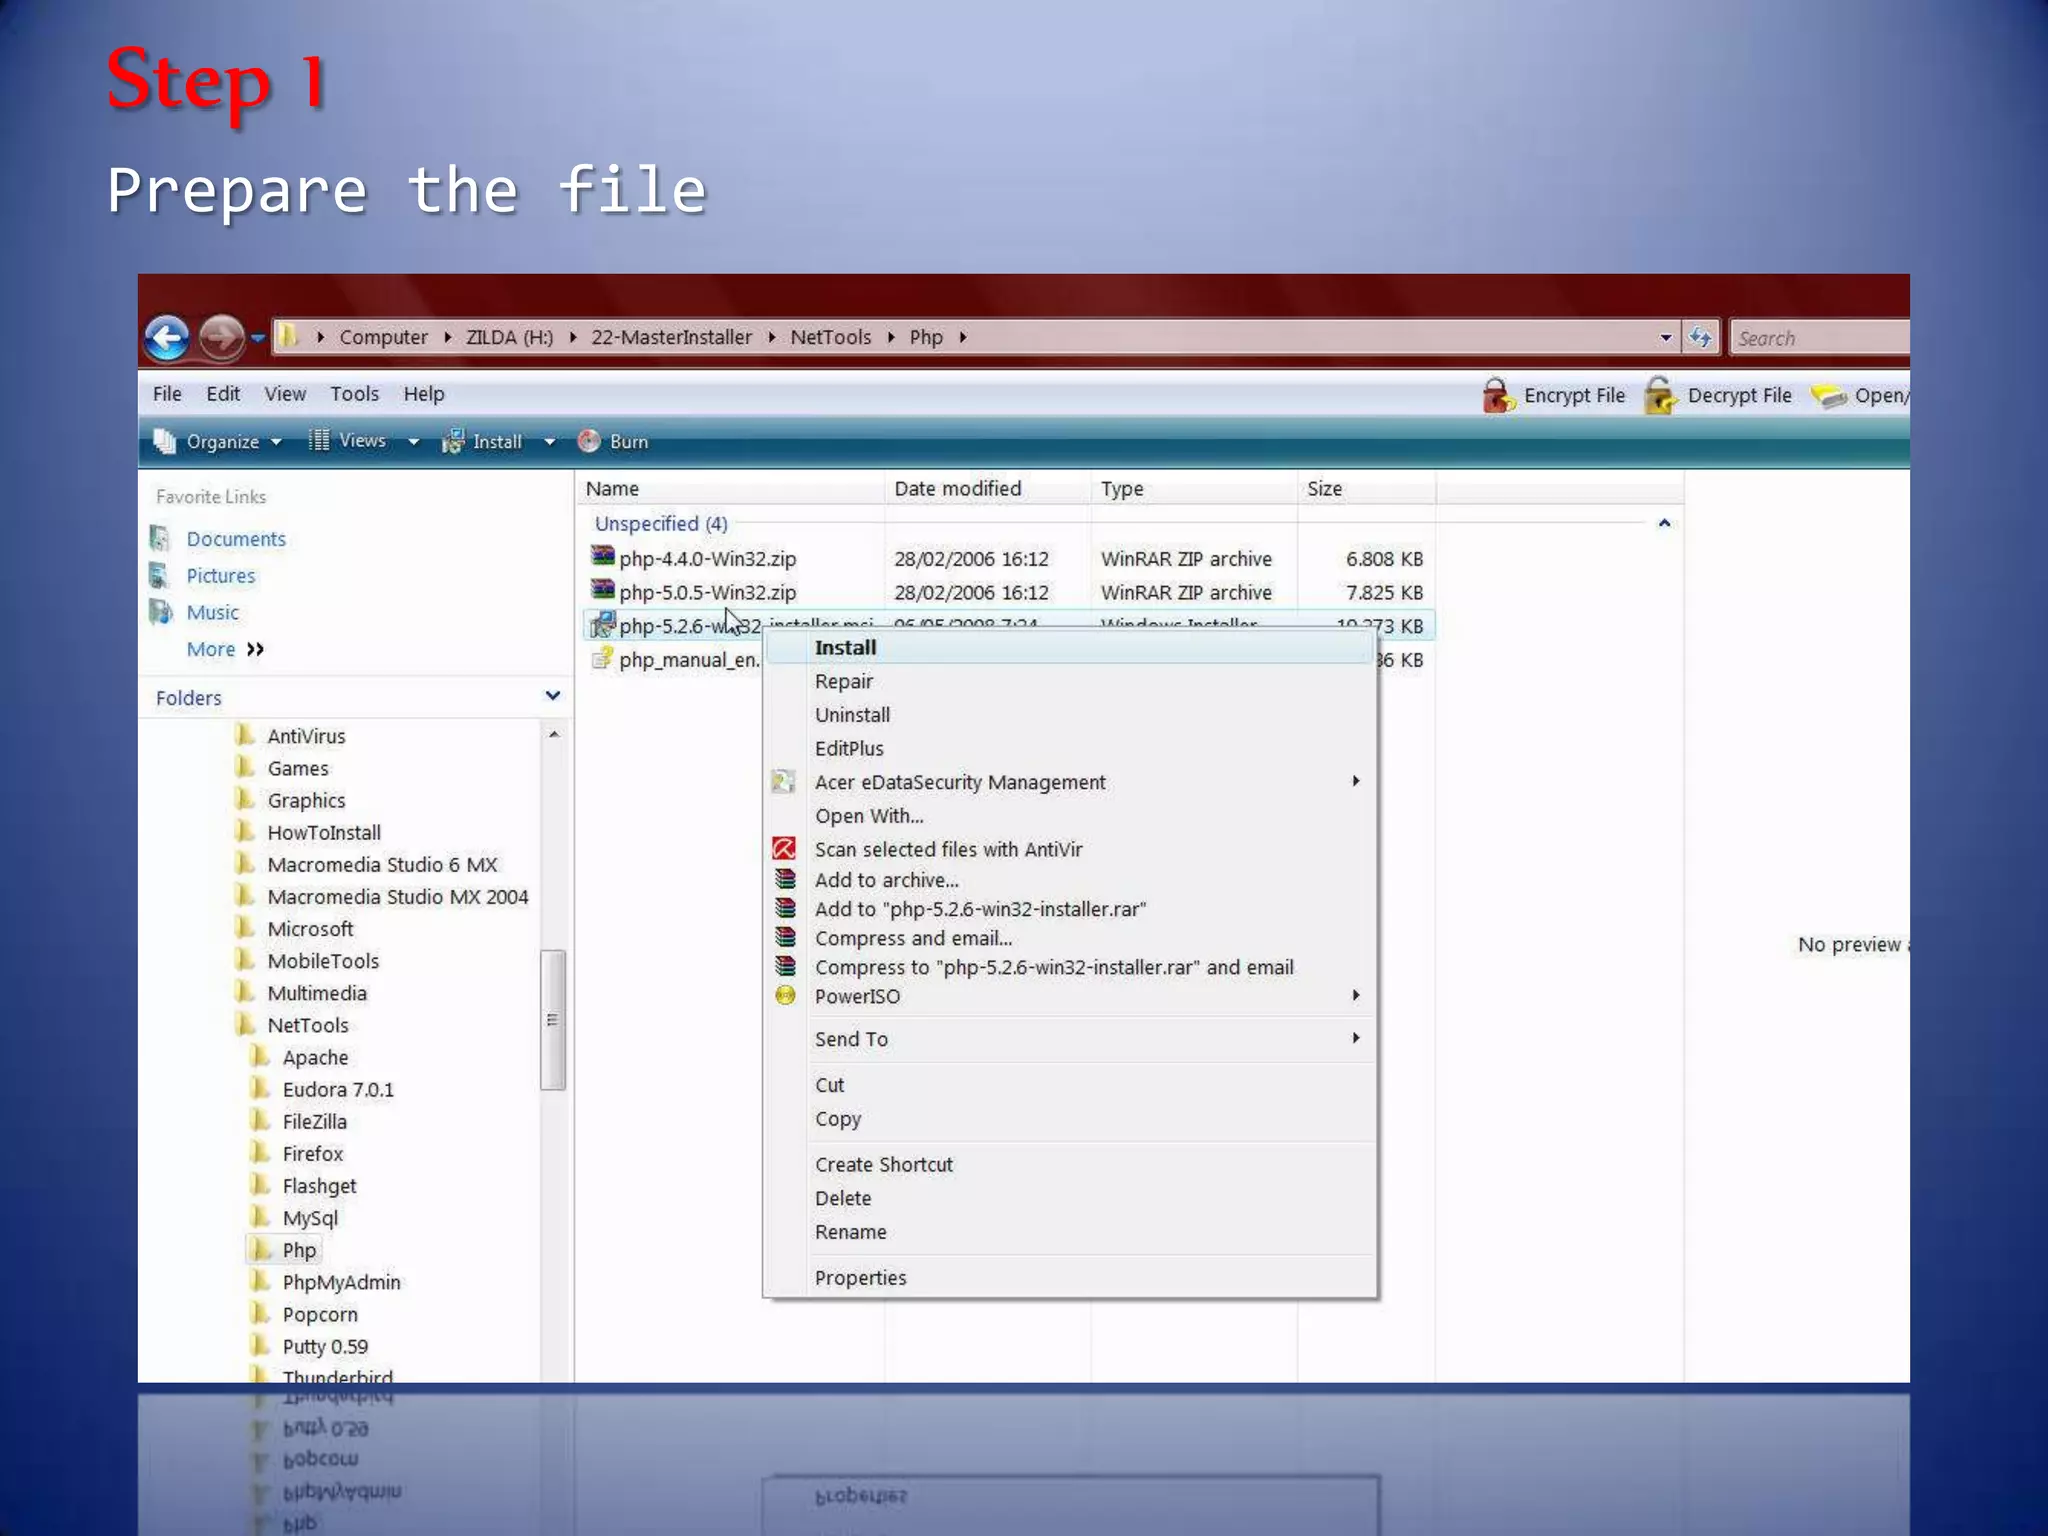Collapse the Unspecified (4) group
This screenshot has width=2048, height=1536.
(x=1664, y=523)
